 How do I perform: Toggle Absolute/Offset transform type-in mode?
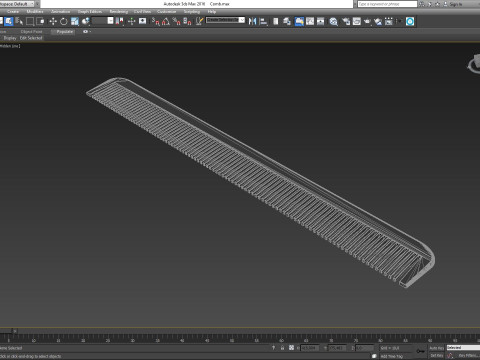[291, 348]
